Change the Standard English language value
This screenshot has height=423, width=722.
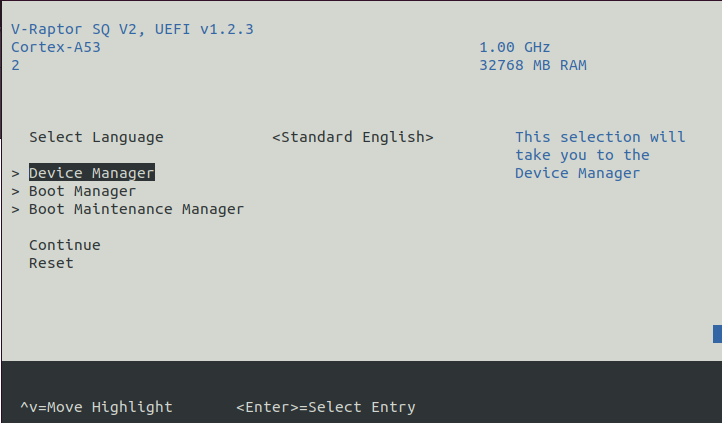[x=353, y=137]
